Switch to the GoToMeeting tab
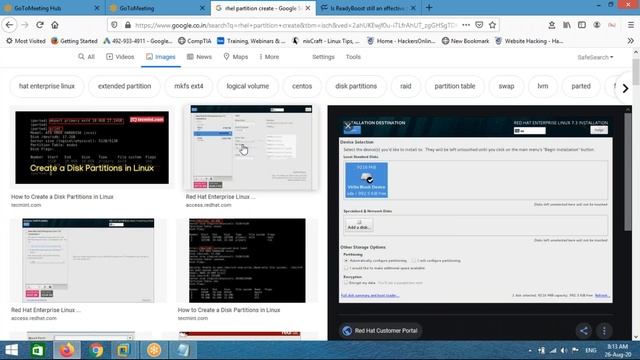The width and height of the screenshot is (640, 360). 157,8
